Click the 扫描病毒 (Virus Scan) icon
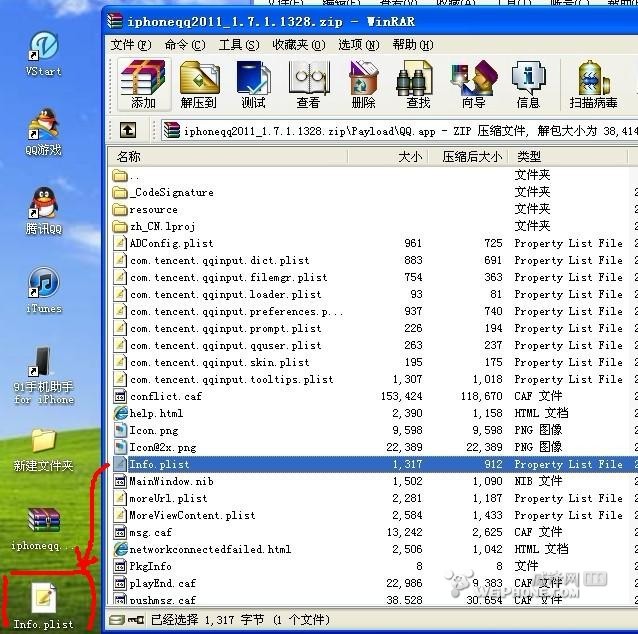The height and width of the screenshot is (634, 638). click(x=593, y=85)
